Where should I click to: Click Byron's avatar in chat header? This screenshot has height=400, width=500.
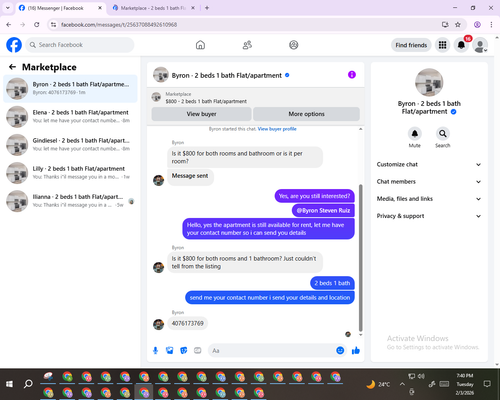[161, 75]
